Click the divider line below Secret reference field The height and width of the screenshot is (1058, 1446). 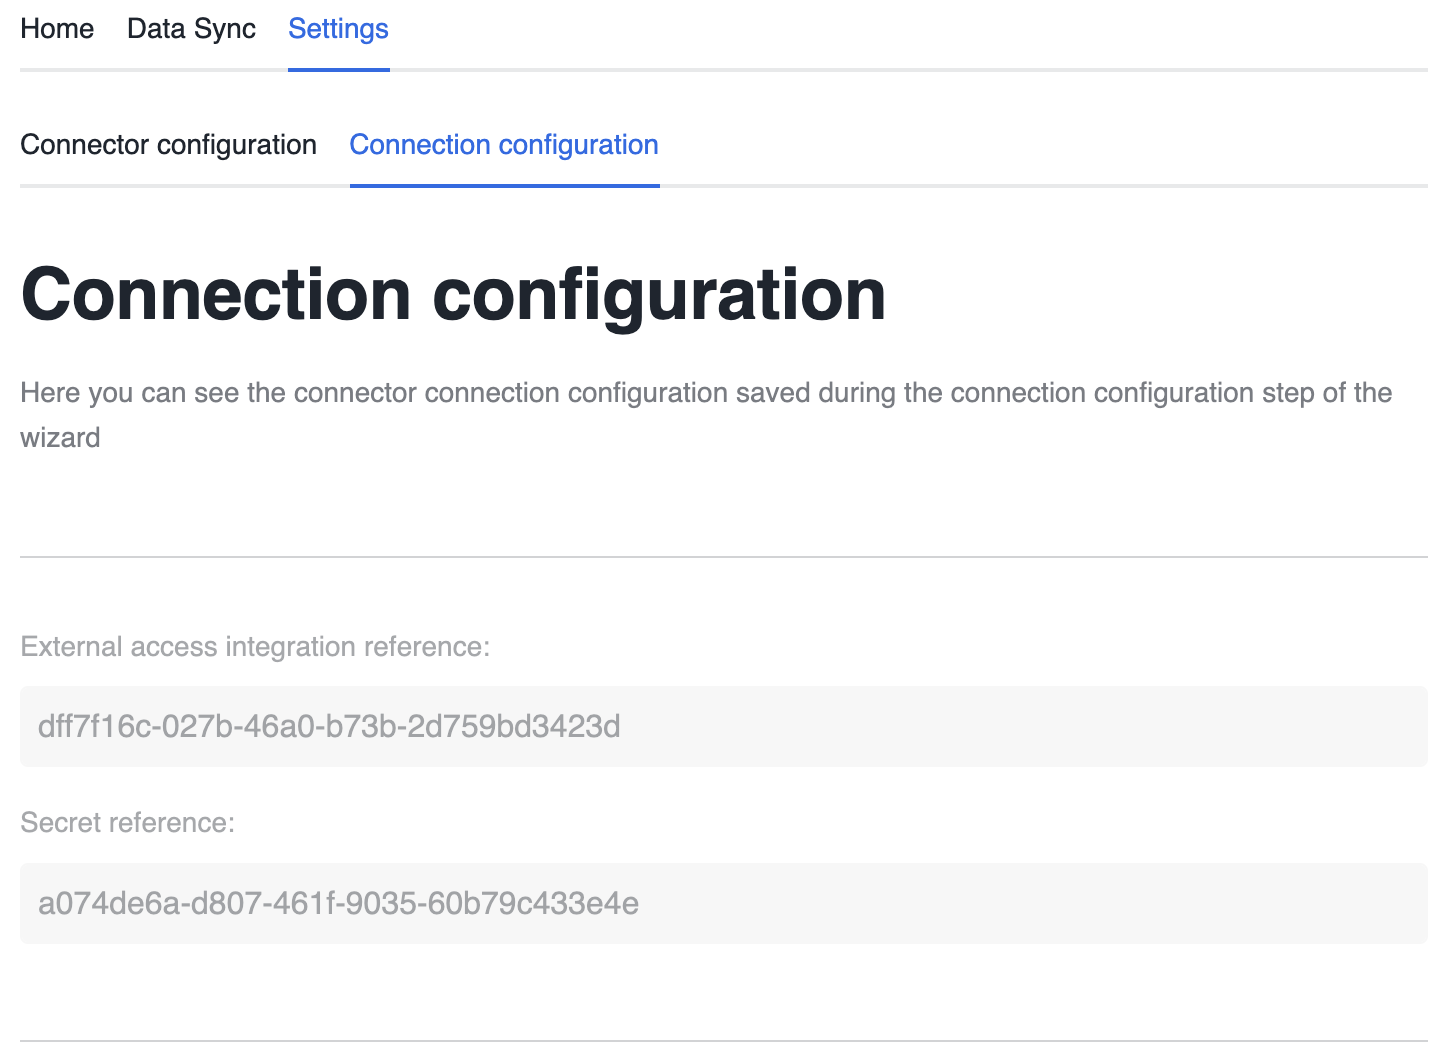click(723, 1041)
